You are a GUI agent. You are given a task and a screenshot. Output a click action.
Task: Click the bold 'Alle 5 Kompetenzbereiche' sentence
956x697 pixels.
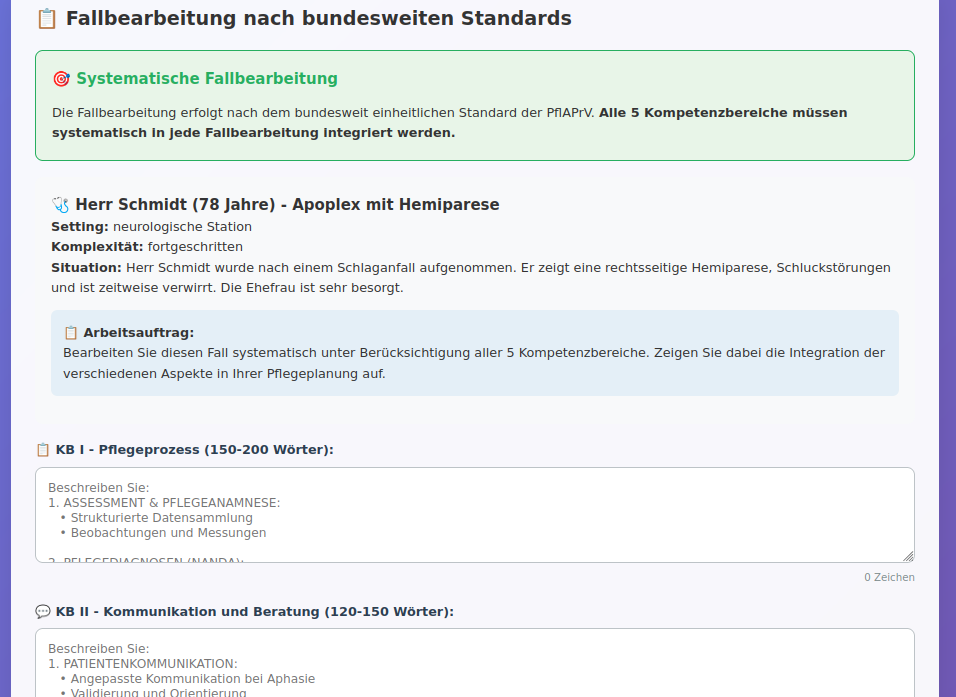[722, 113]
